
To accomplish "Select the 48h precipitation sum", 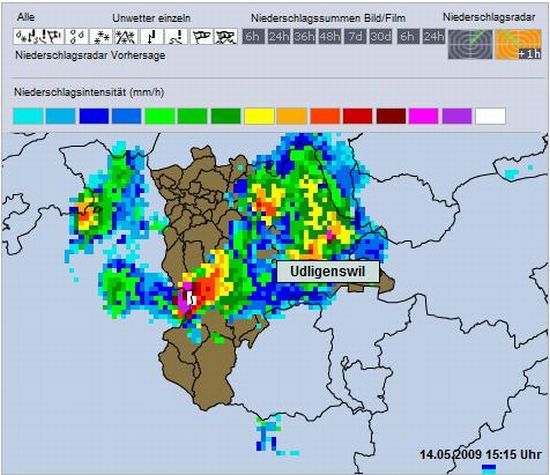I will tap(330, 36).
